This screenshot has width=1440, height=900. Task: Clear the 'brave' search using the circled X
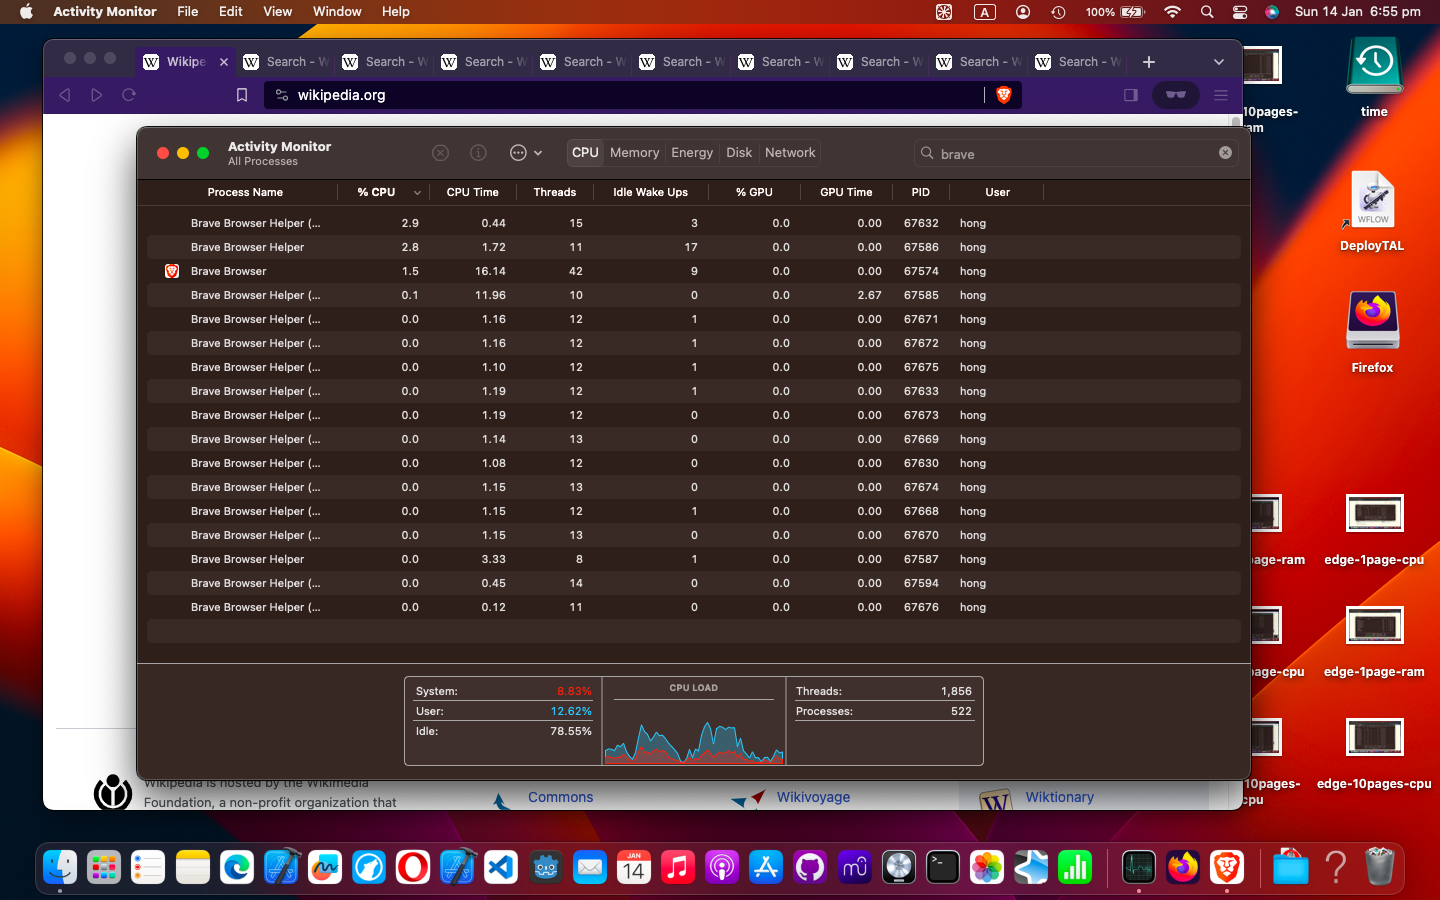(x=1225, y=152)
